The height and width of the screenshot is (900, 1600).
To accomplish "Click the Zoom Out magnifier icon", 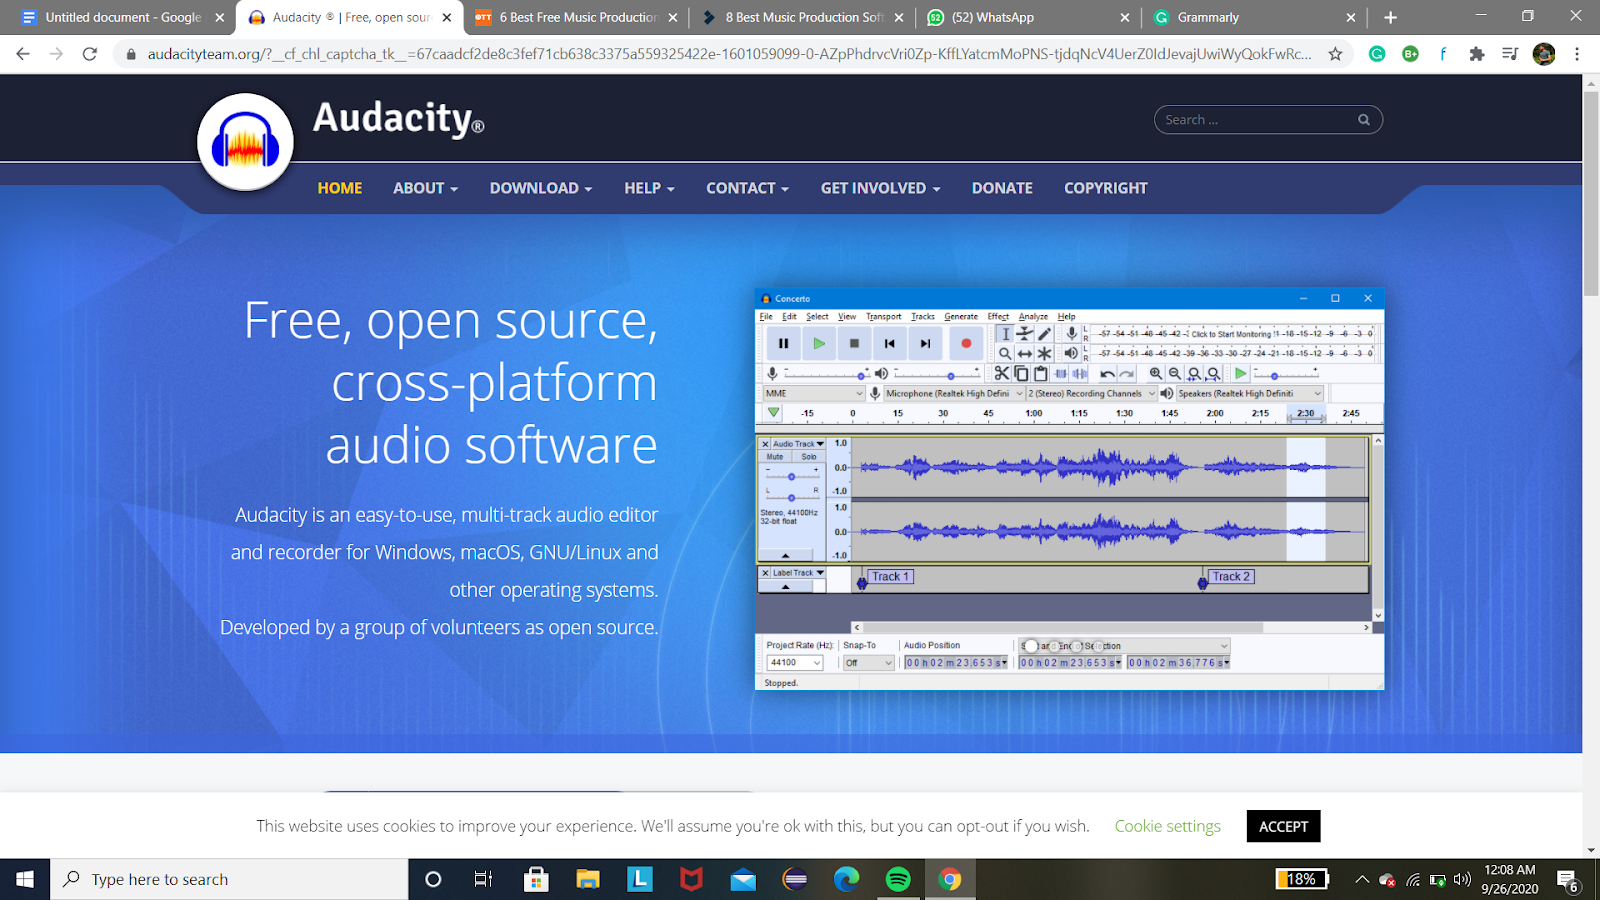I will pos(1175,373).
